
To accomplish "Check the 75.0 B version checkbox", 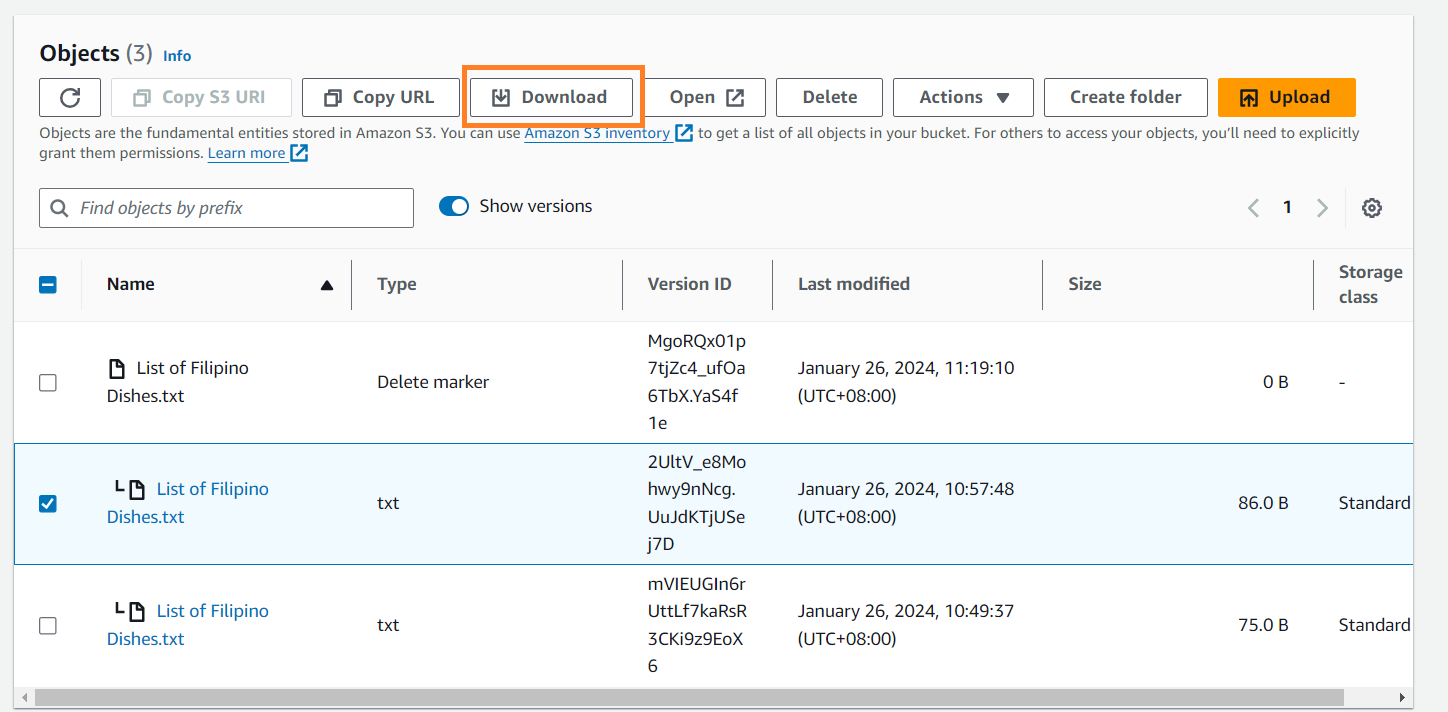I will click(x=48, y=626).
